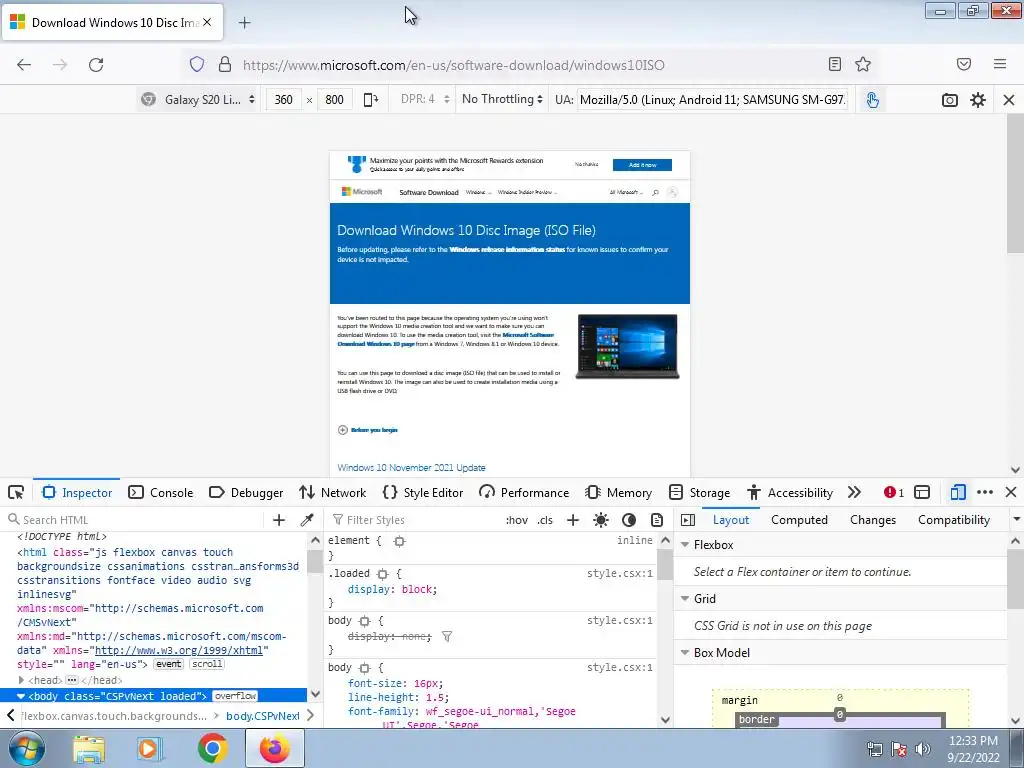Select iframe target document icon
This screenshot has width=1024, height=768.
pyautogui.click(x=922, y=492)
